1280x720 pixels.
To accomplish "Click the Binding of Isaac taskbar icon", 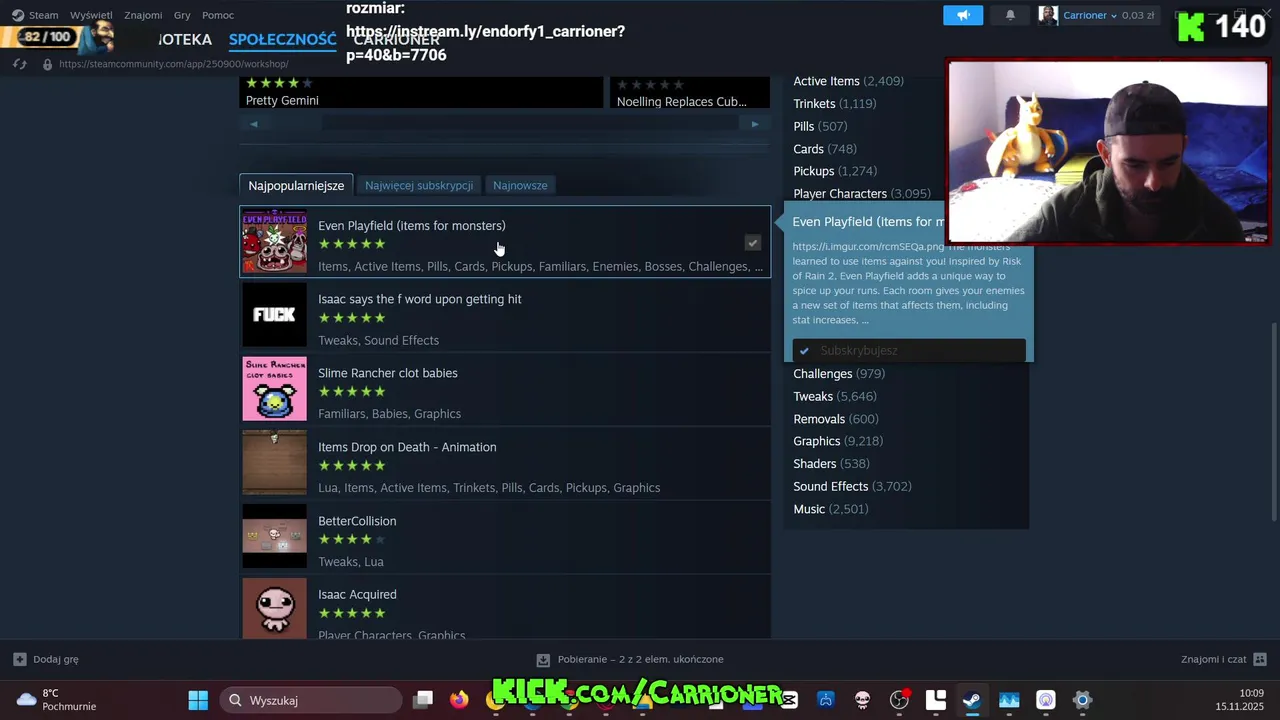I will pos(862,700).
